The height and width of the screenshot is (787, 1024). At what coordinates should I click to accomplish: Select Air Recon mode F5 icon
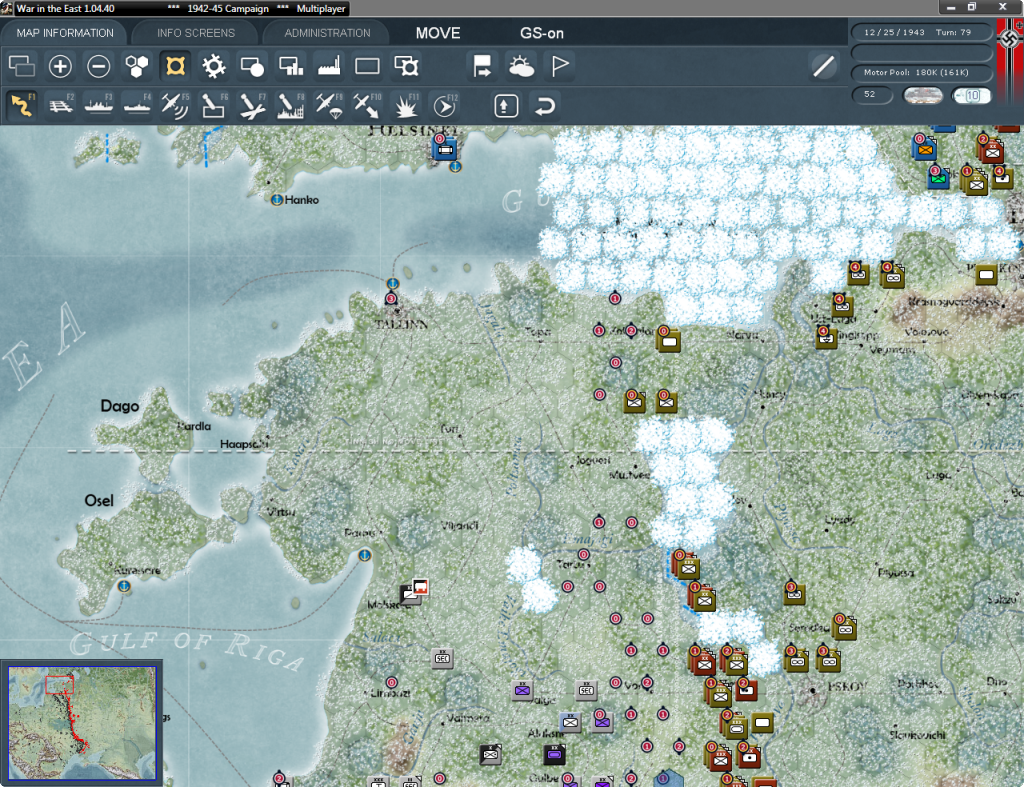[175, 105]
